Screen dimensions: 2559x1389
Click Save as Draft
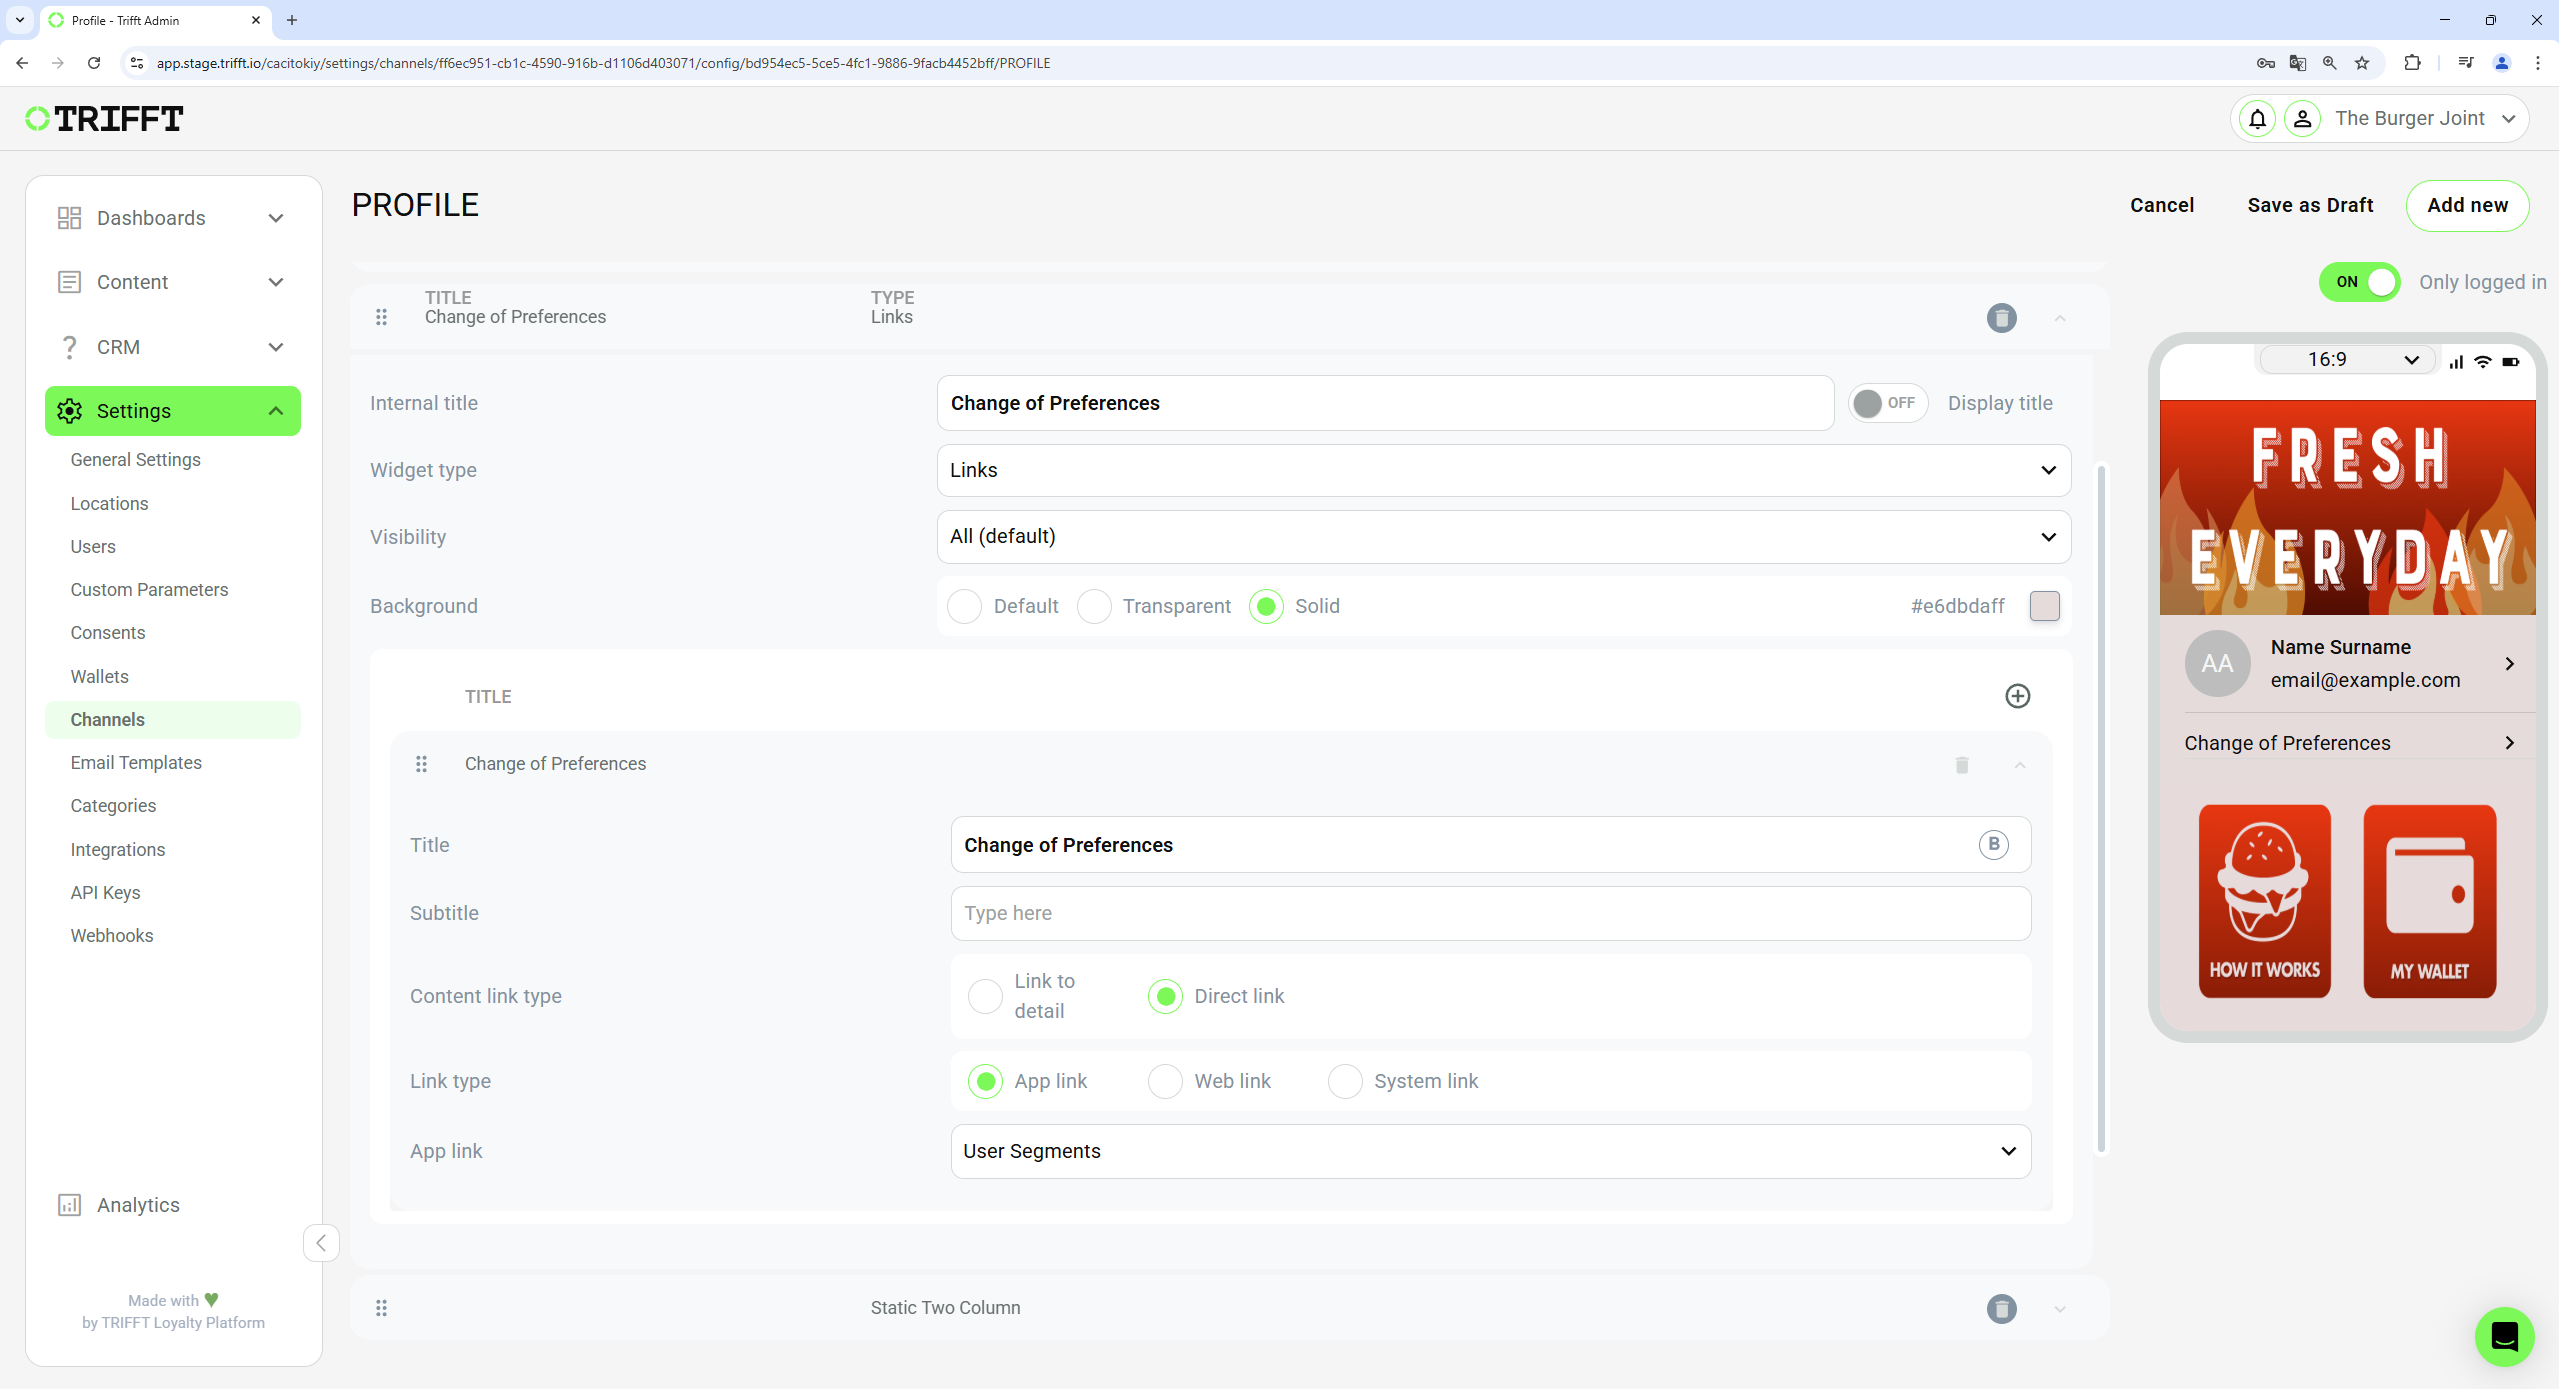(2310, 205)
